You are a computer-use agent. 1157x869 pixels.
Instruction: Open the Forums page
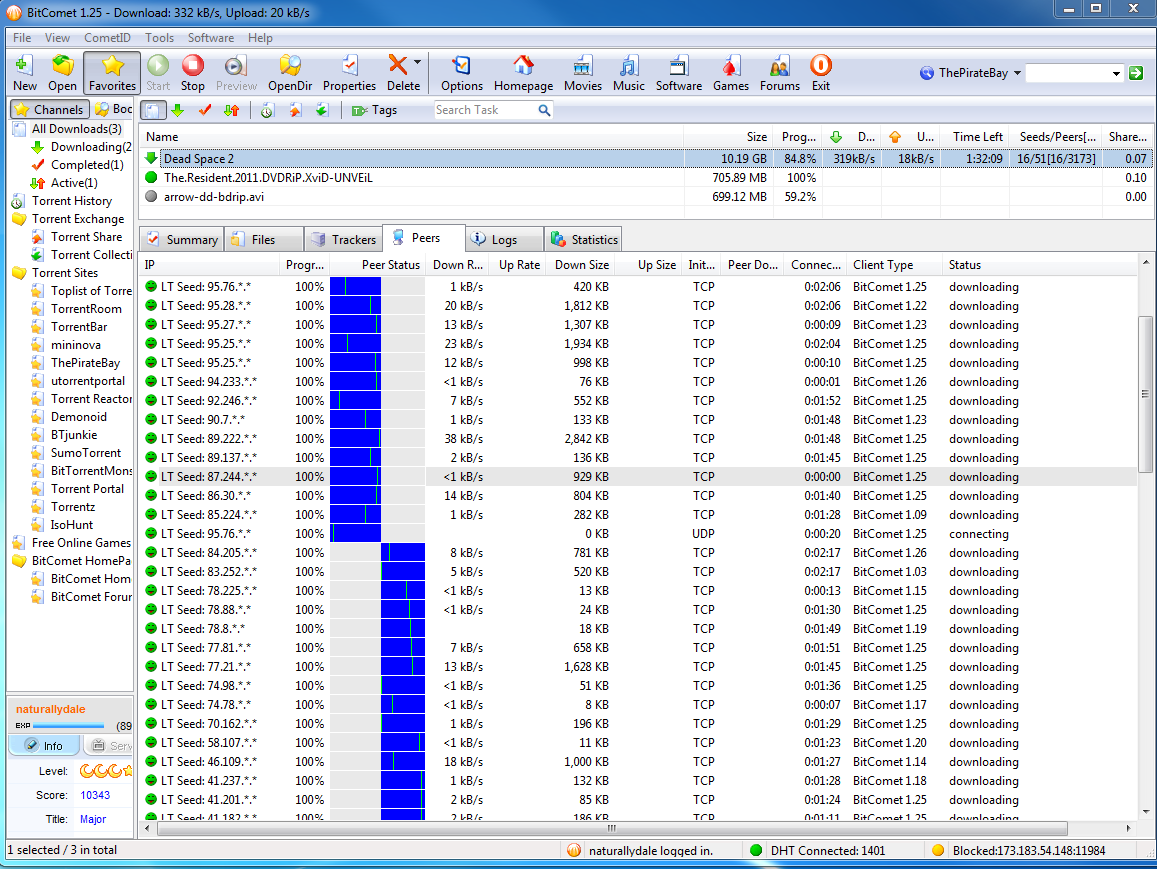click(x=780, y=73)
